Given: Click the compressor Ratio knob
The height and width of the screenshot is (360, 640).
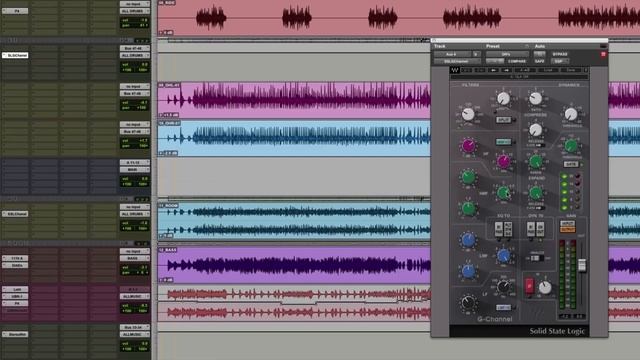Looking at the screenshot, I should pyautogui.click(x=536, y=98).
